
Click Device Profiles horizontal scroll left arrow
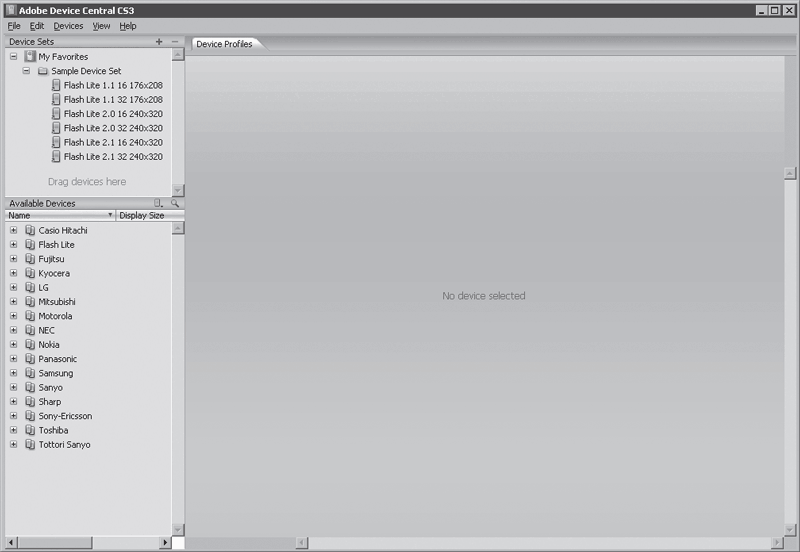(x=302, y=543)
